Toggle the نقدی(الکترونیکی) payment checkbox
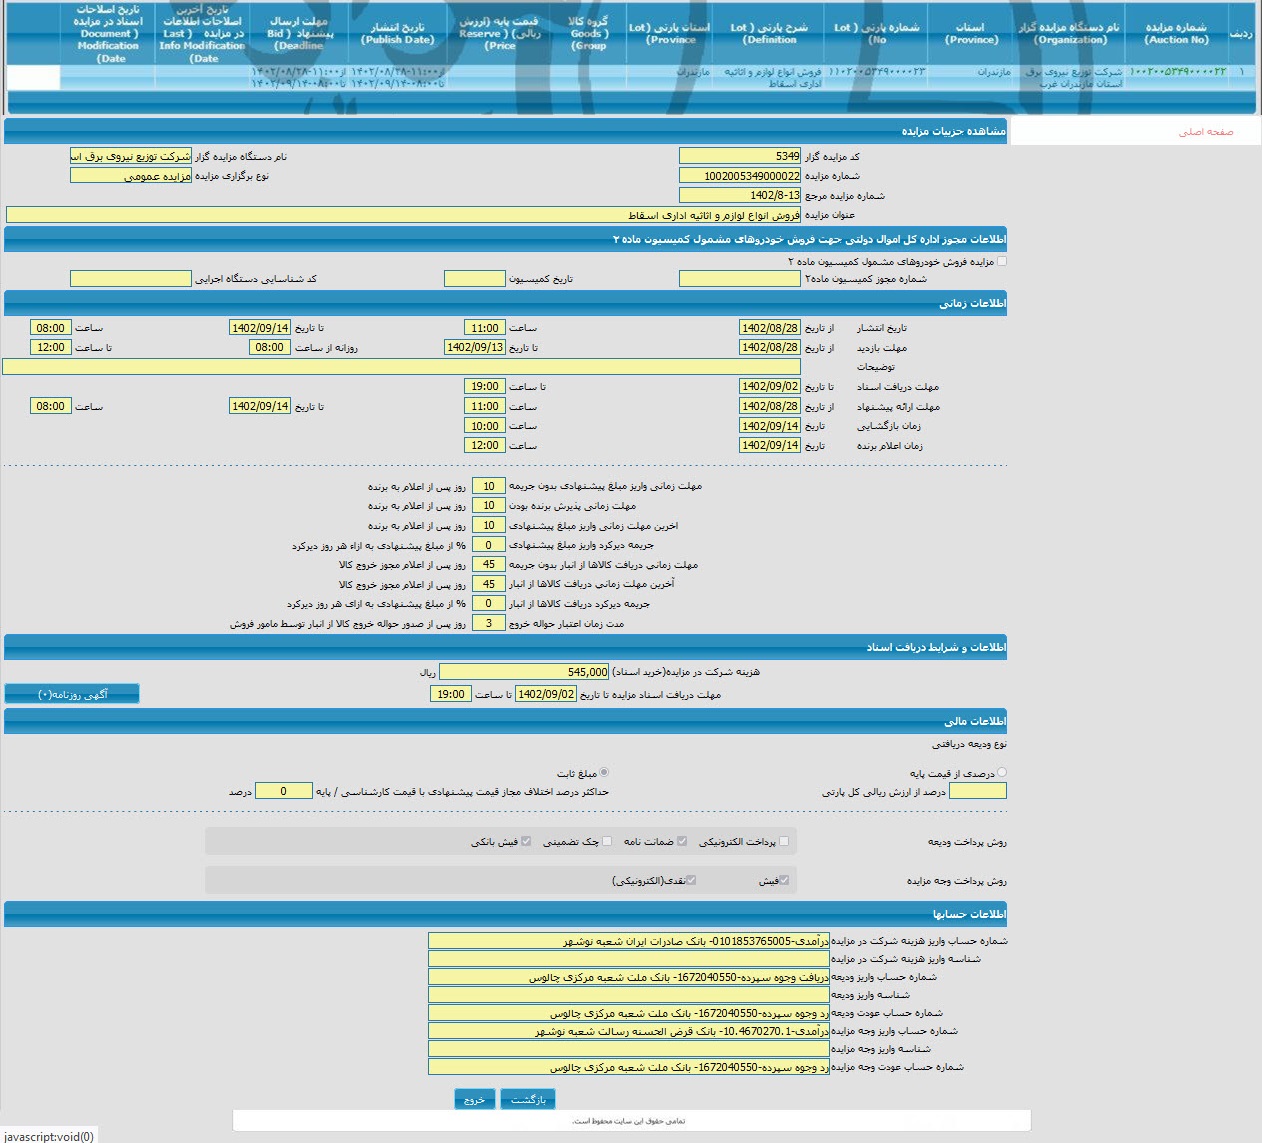The width and height of the screenshot is (1262, 1143). click(x=691, y=880)
